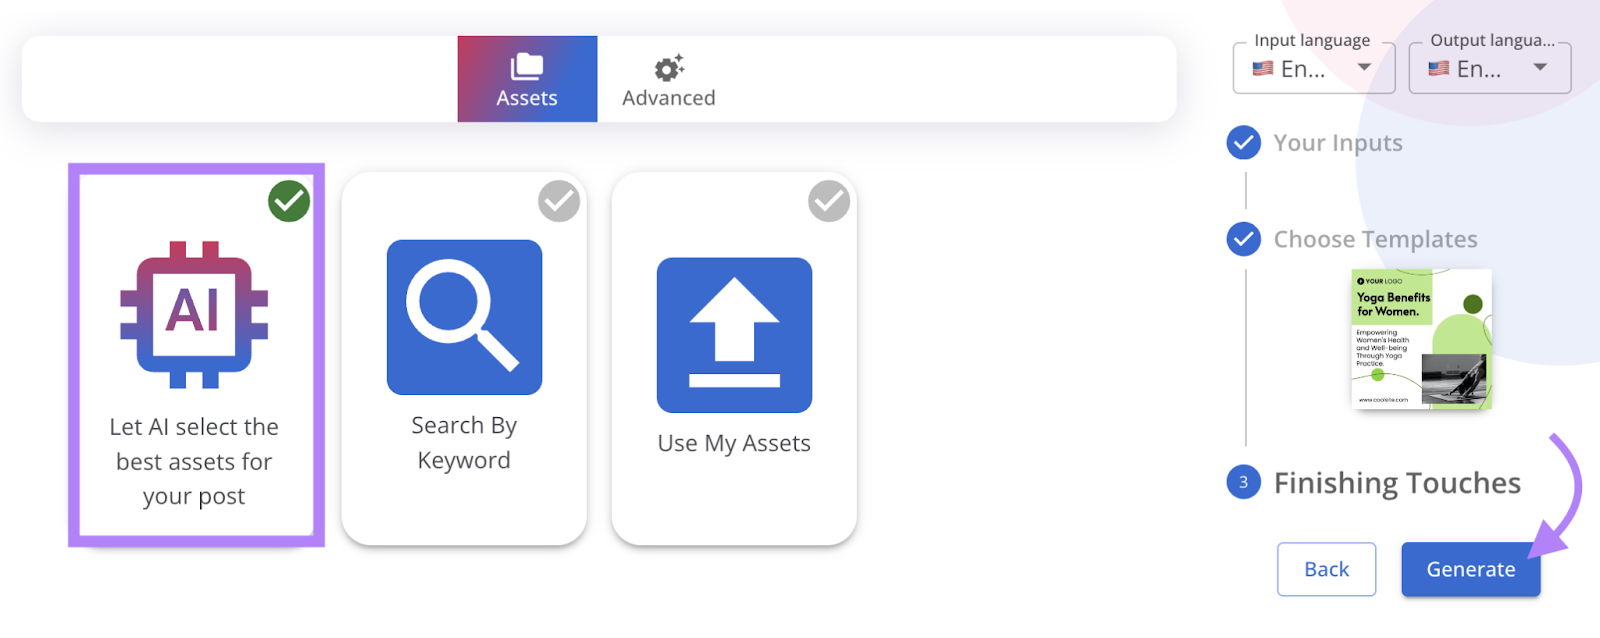Open the Advanced tab
Viewport: 1600px width, 638px height.
tap(668, 79)
